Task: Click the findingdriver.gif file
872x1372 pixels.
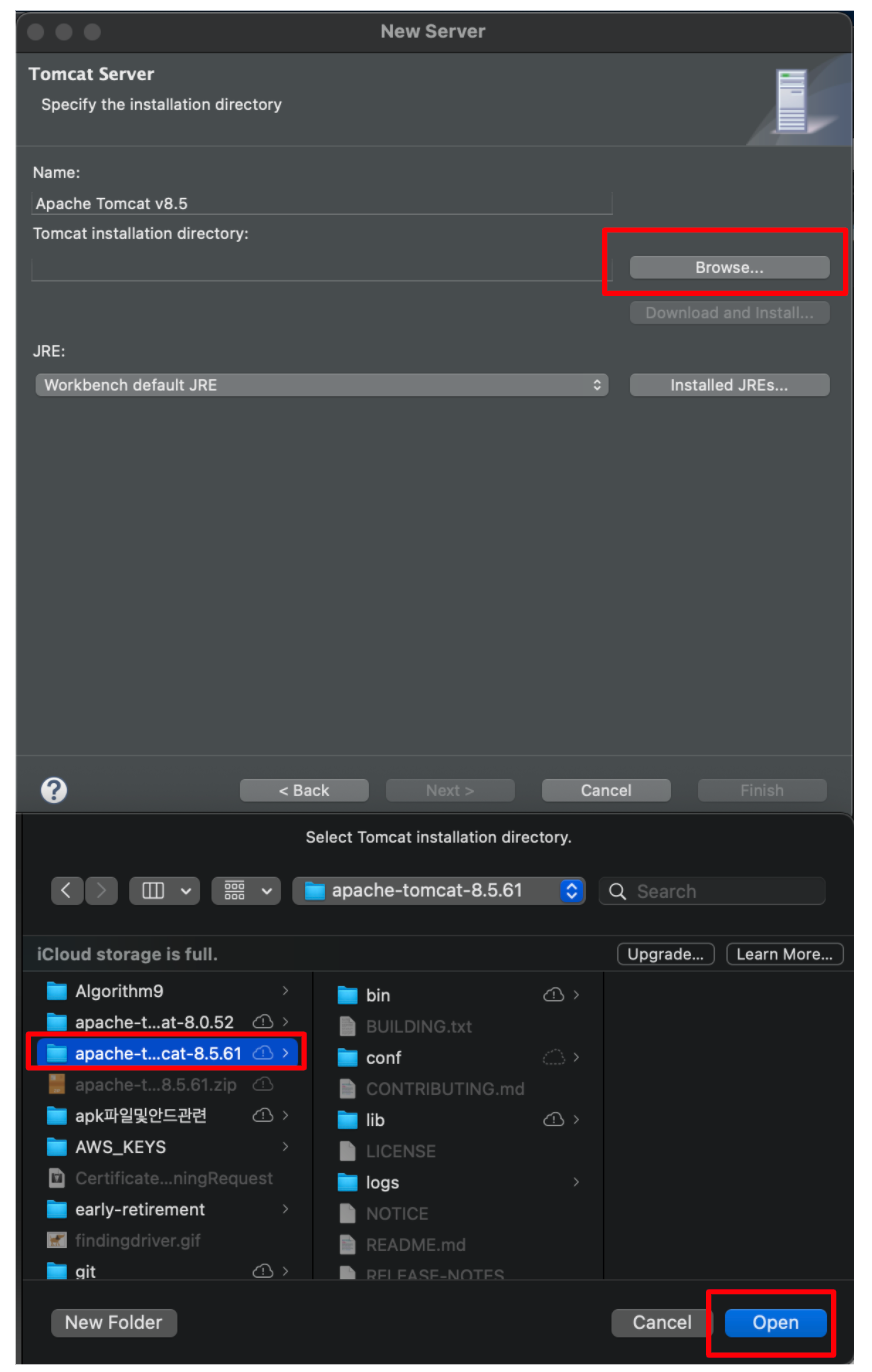Action: pos(170,1240)
